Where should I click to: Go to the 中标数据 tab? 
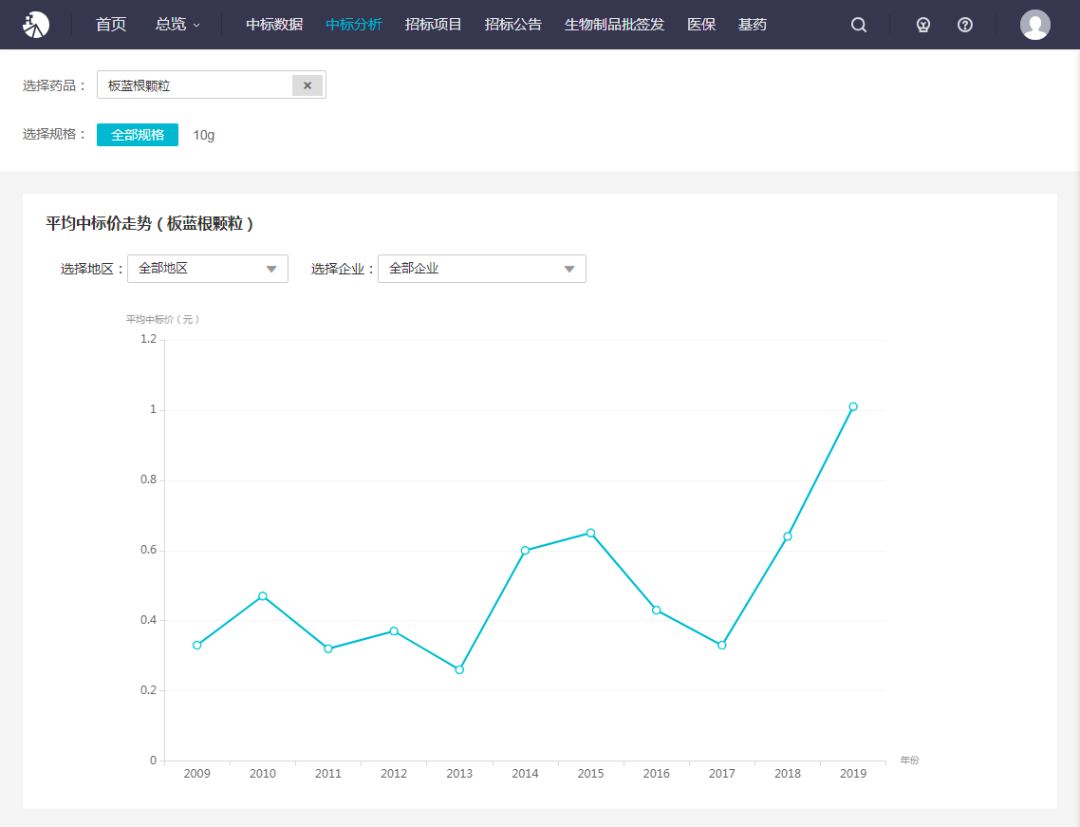pos(274,24)
